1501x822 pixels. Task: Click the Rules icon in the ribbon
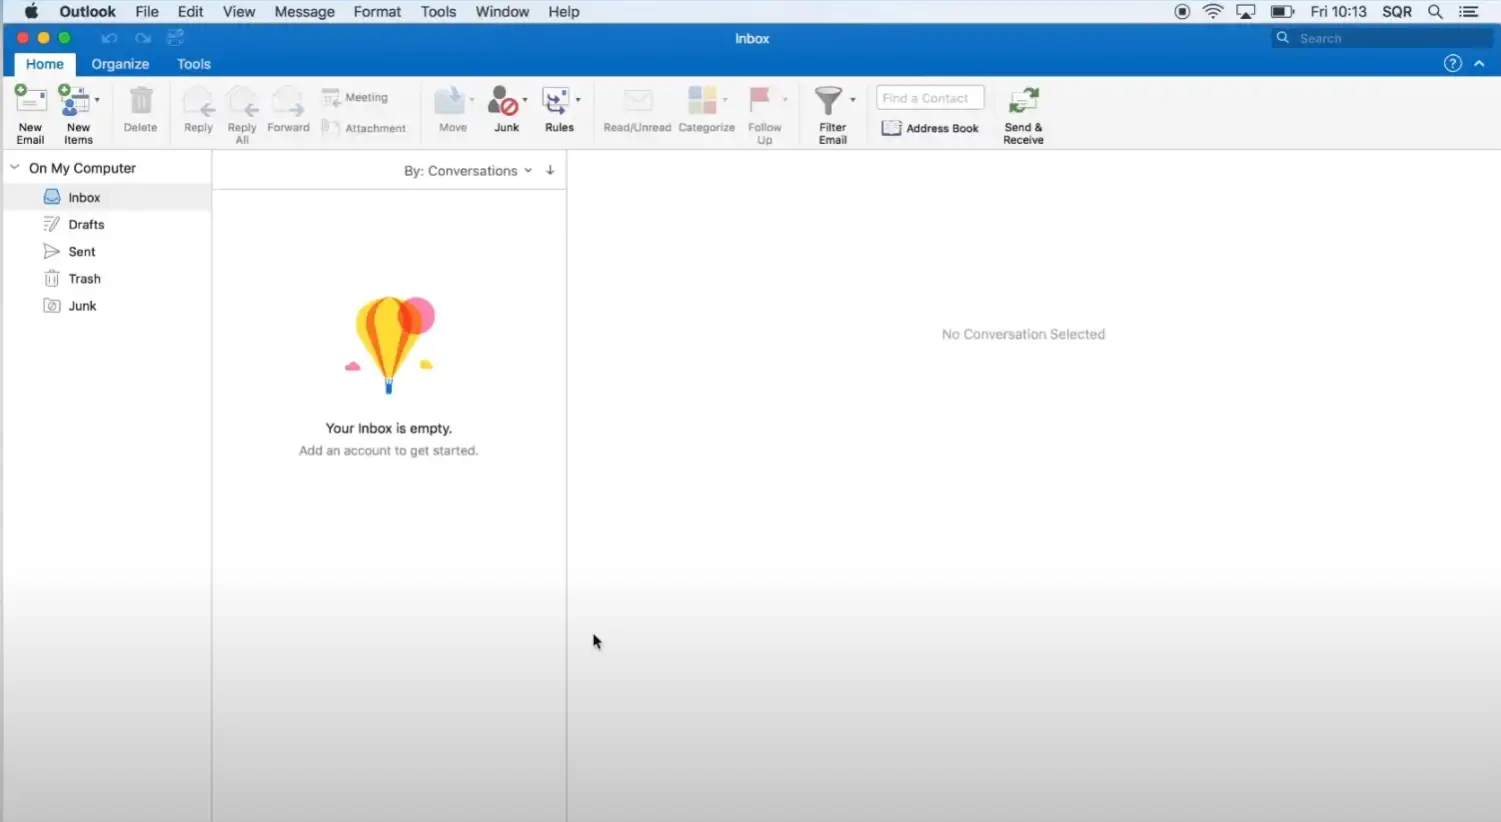point(556,103)
